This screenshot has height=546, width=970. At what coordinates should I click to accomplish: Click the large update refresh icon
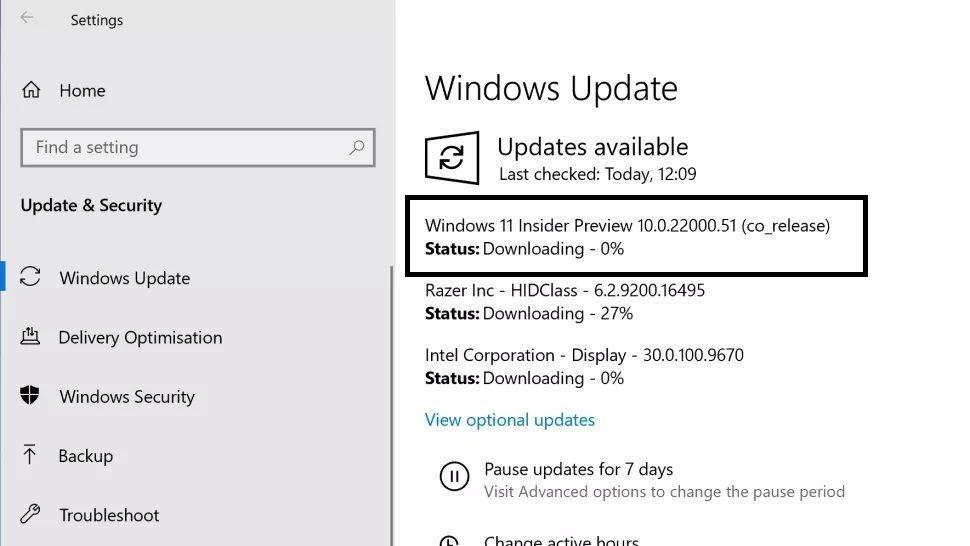pos(452,158)
